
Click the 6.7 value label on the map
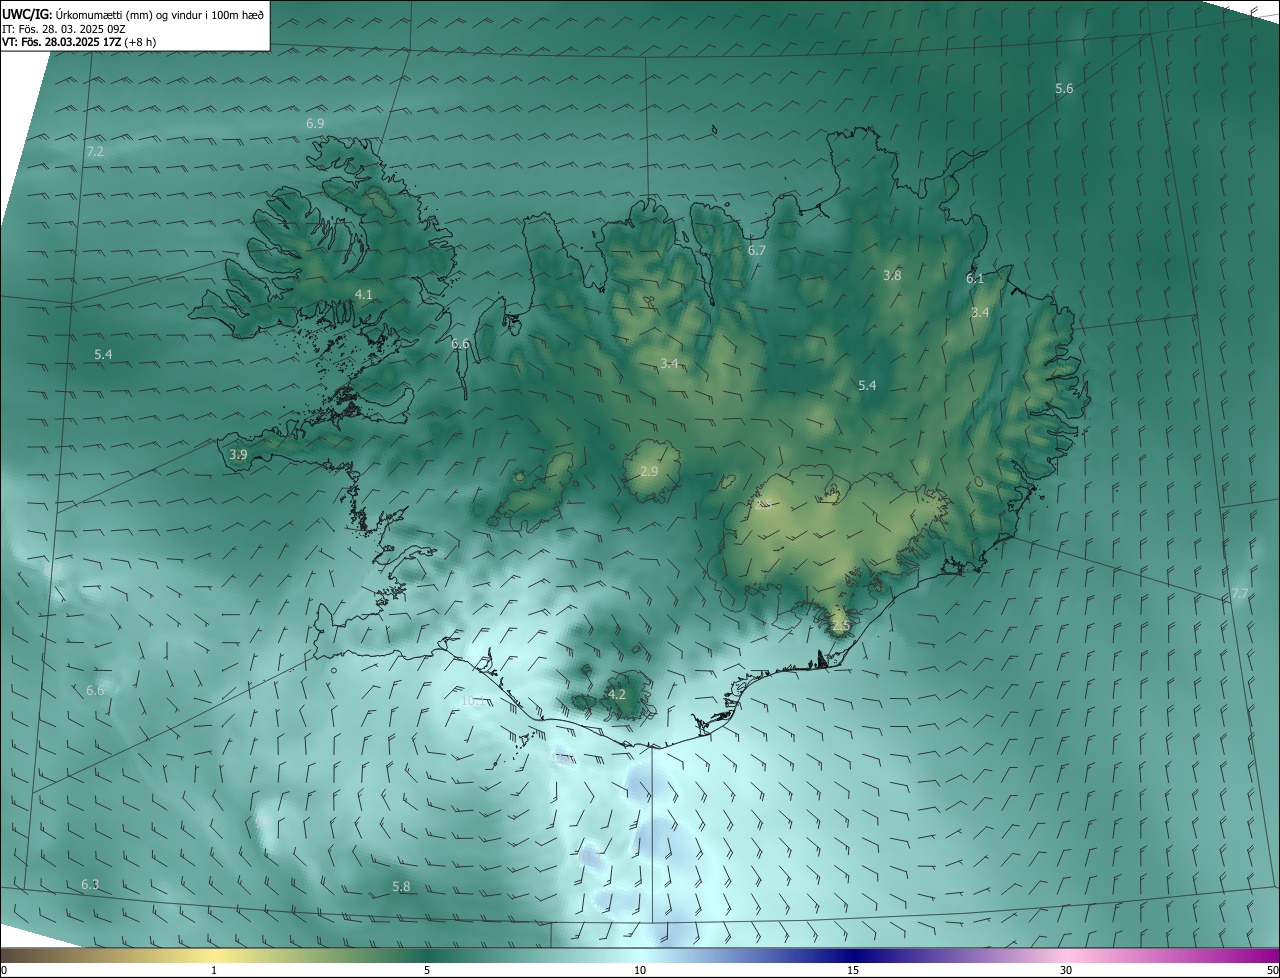tap(756, 251)
